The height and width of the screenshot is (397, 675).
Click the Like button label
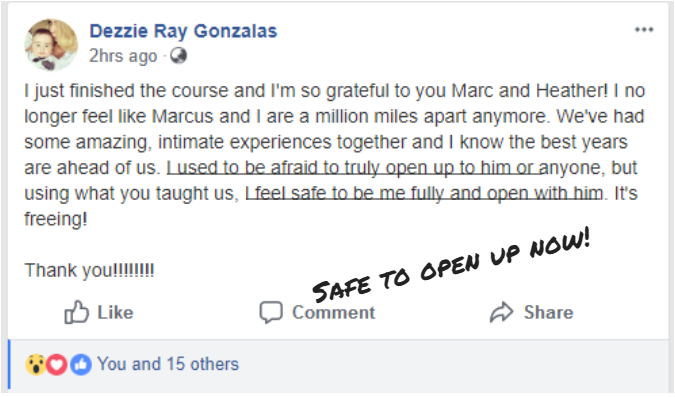point(115,313)
